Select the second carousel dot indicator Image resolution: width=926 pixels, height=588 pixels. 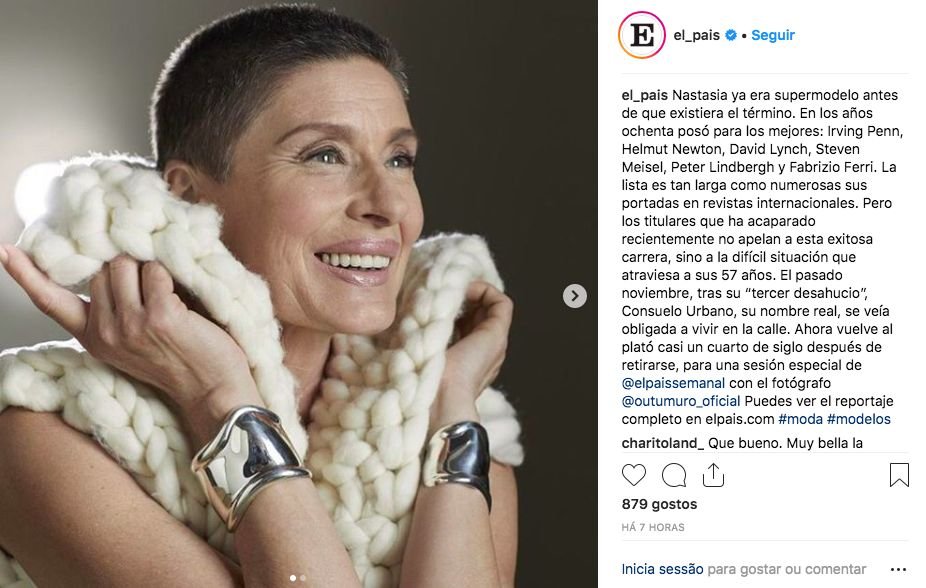point(303,578)
